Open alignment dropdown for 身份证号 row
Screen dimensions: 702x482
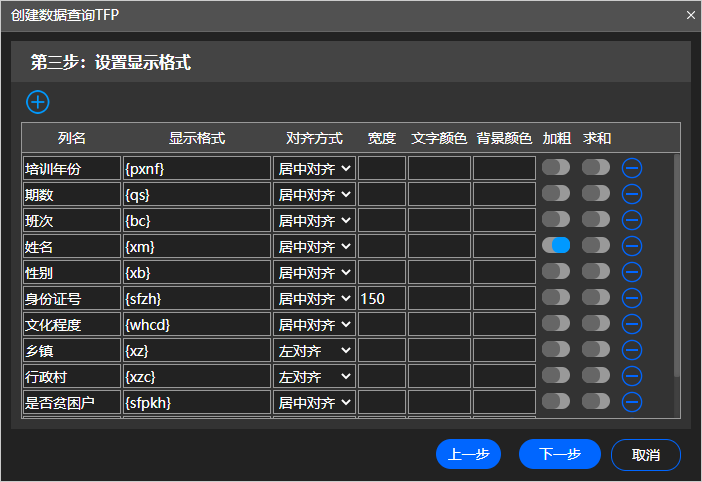(314, 298)
